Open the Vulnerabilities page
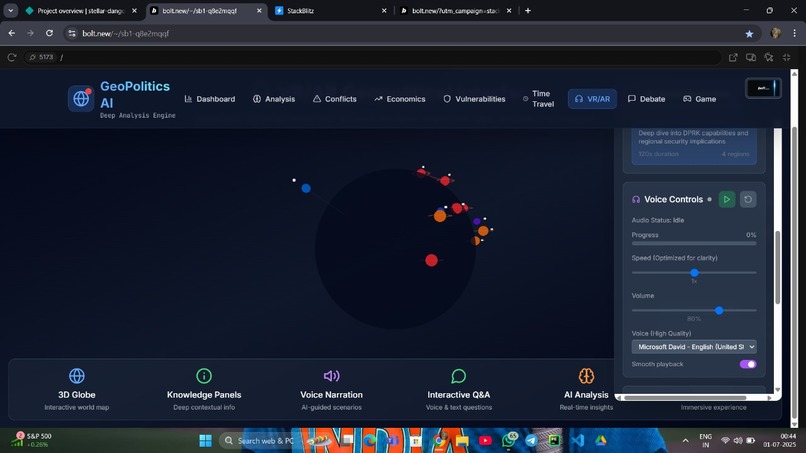Viewport: 806px width, 453px height. 474,99
